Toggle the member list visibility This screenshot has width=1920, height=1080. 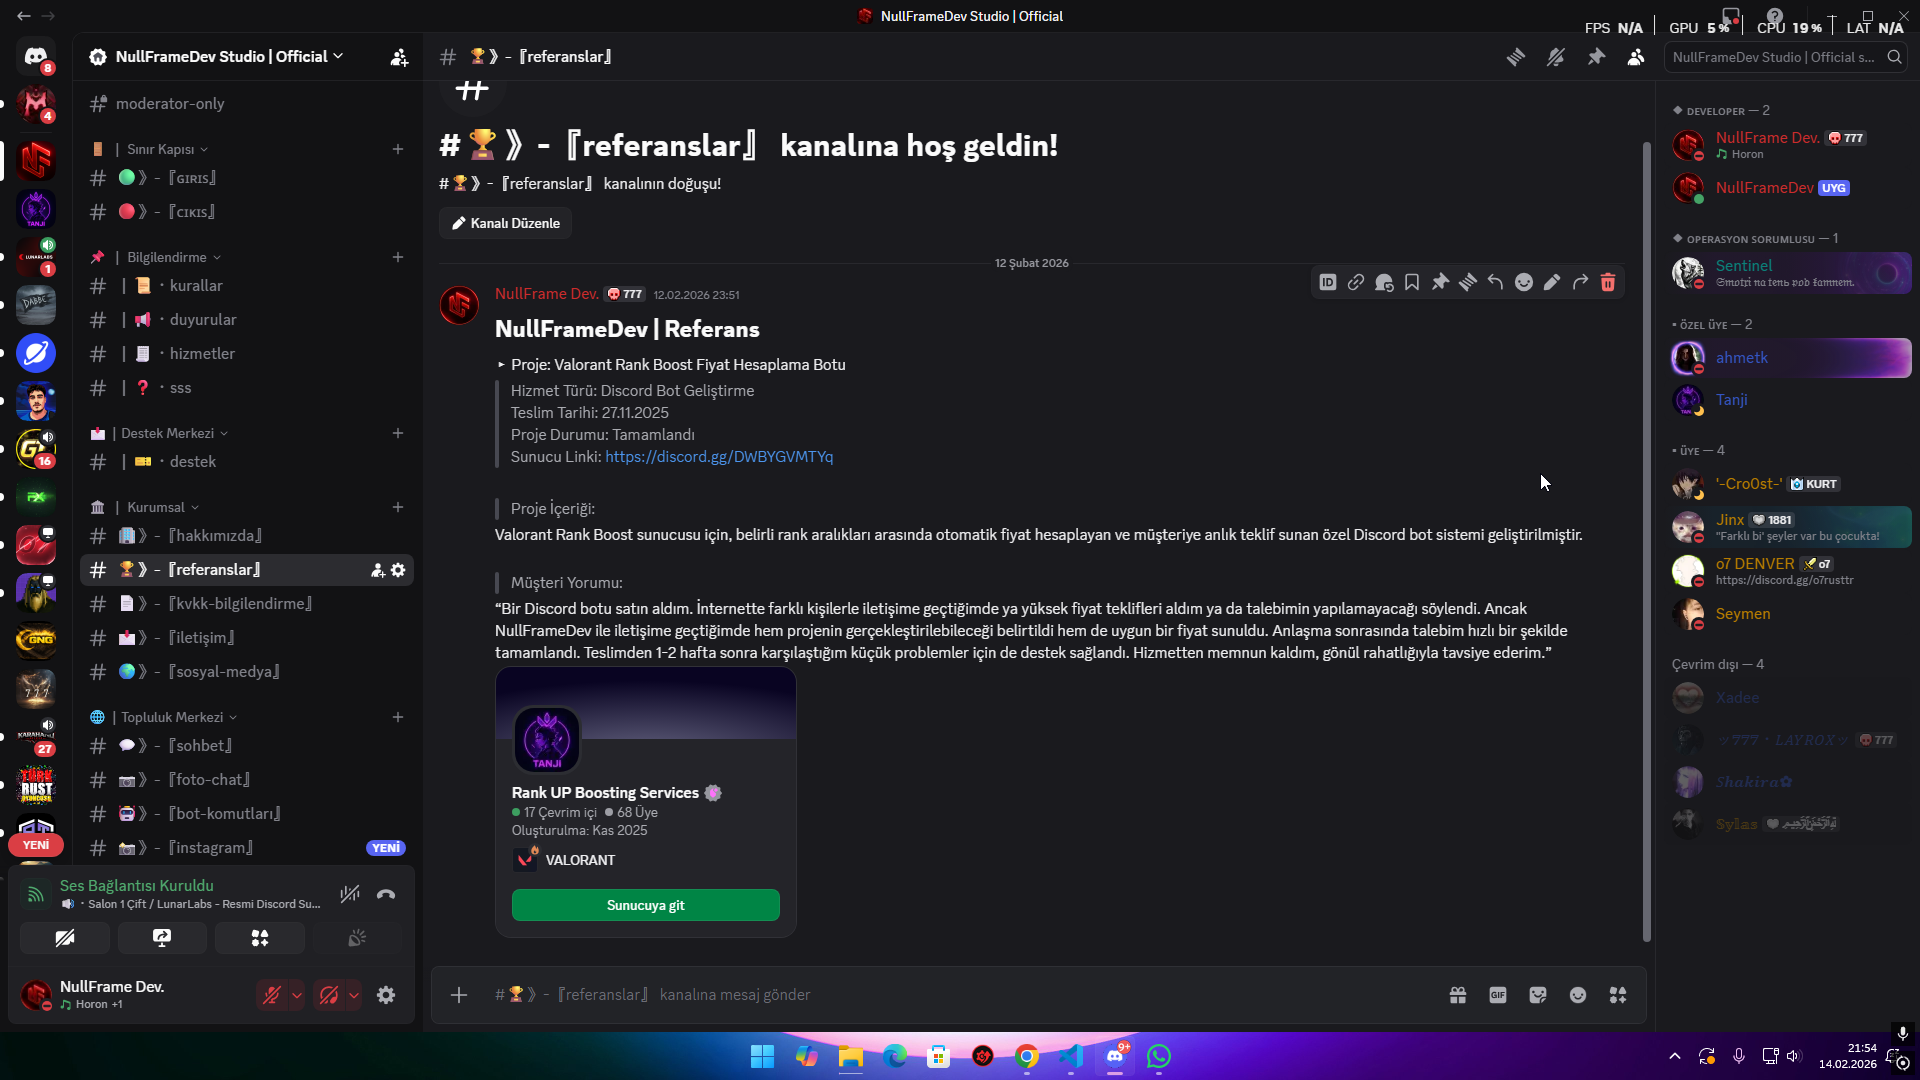[x=1636, y=57]
